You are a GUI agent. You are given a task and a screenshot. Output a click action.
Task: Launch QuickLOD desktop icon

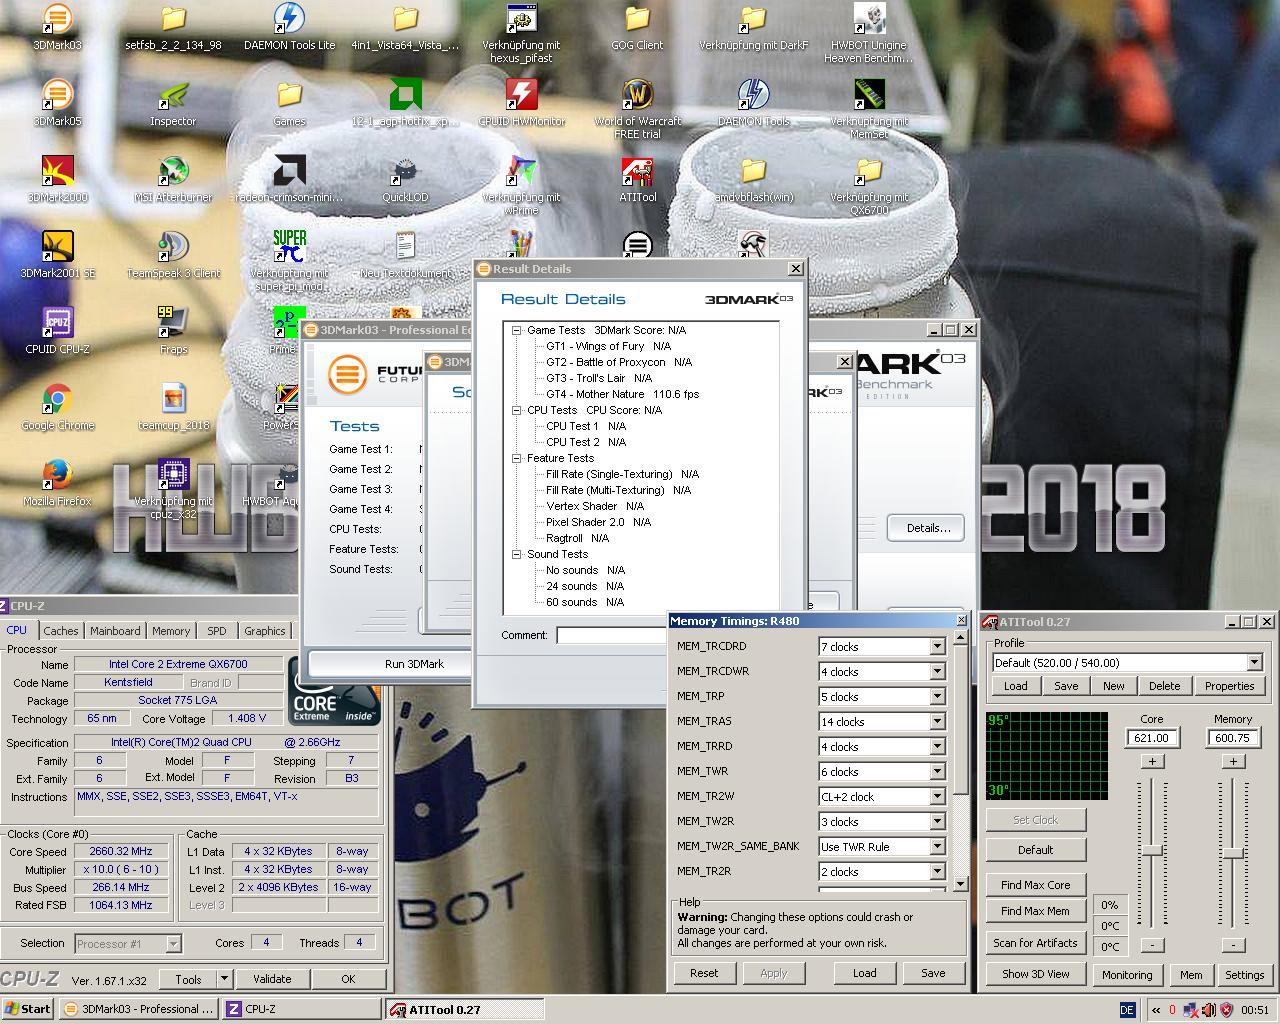(x=405, y=179)
